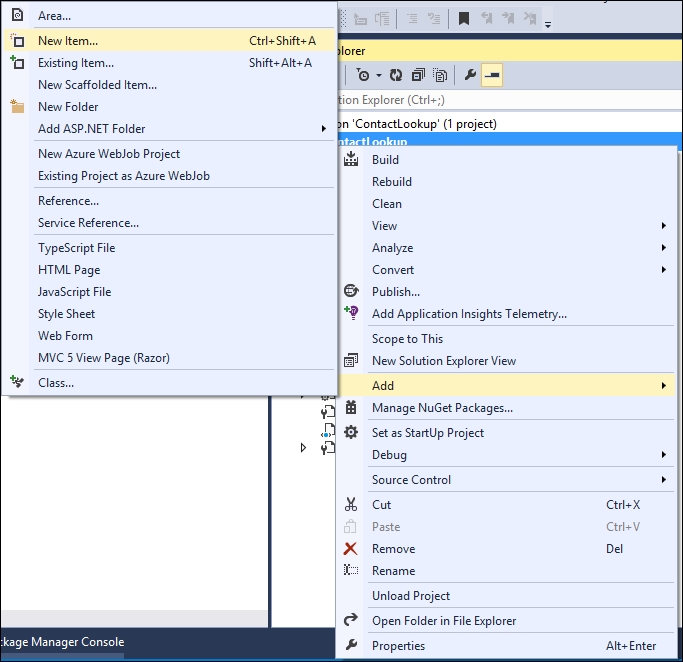This screenshot has width=683, height=662.
Task: Expand the collapsed tree node in Solution Explorer
Action: point(304,448)
